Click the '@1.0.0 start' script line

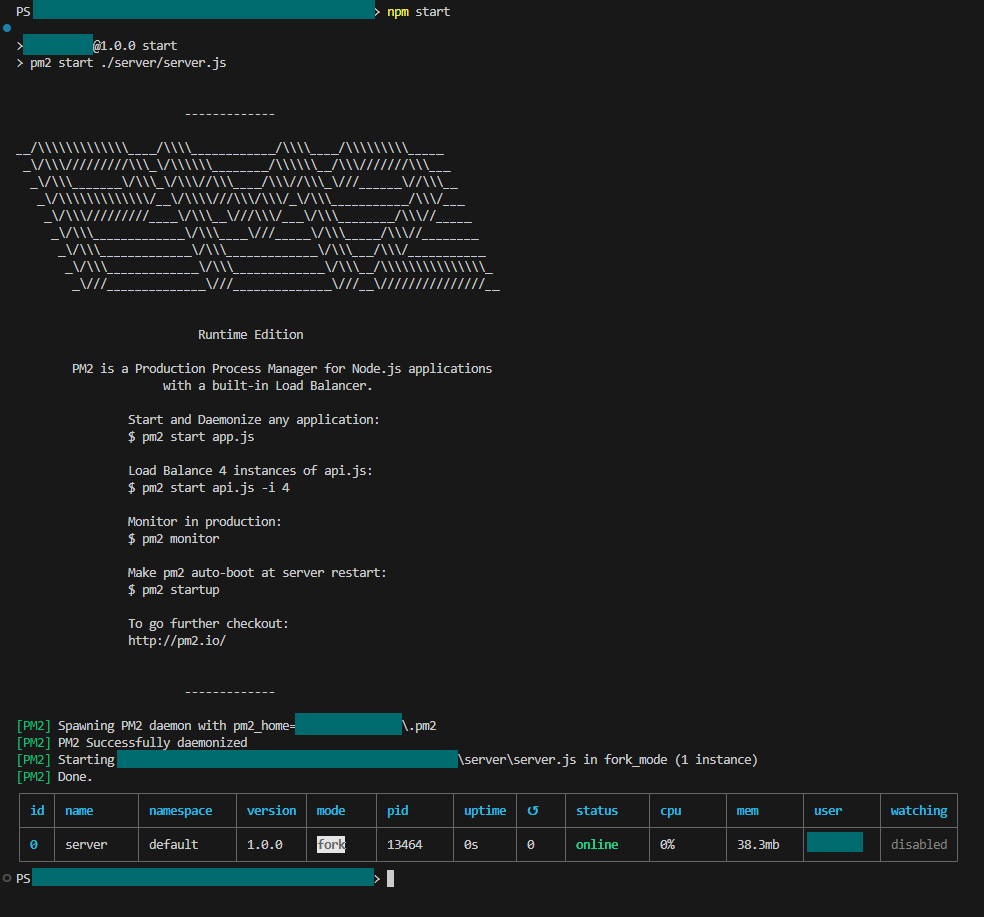tap(135, 46)
